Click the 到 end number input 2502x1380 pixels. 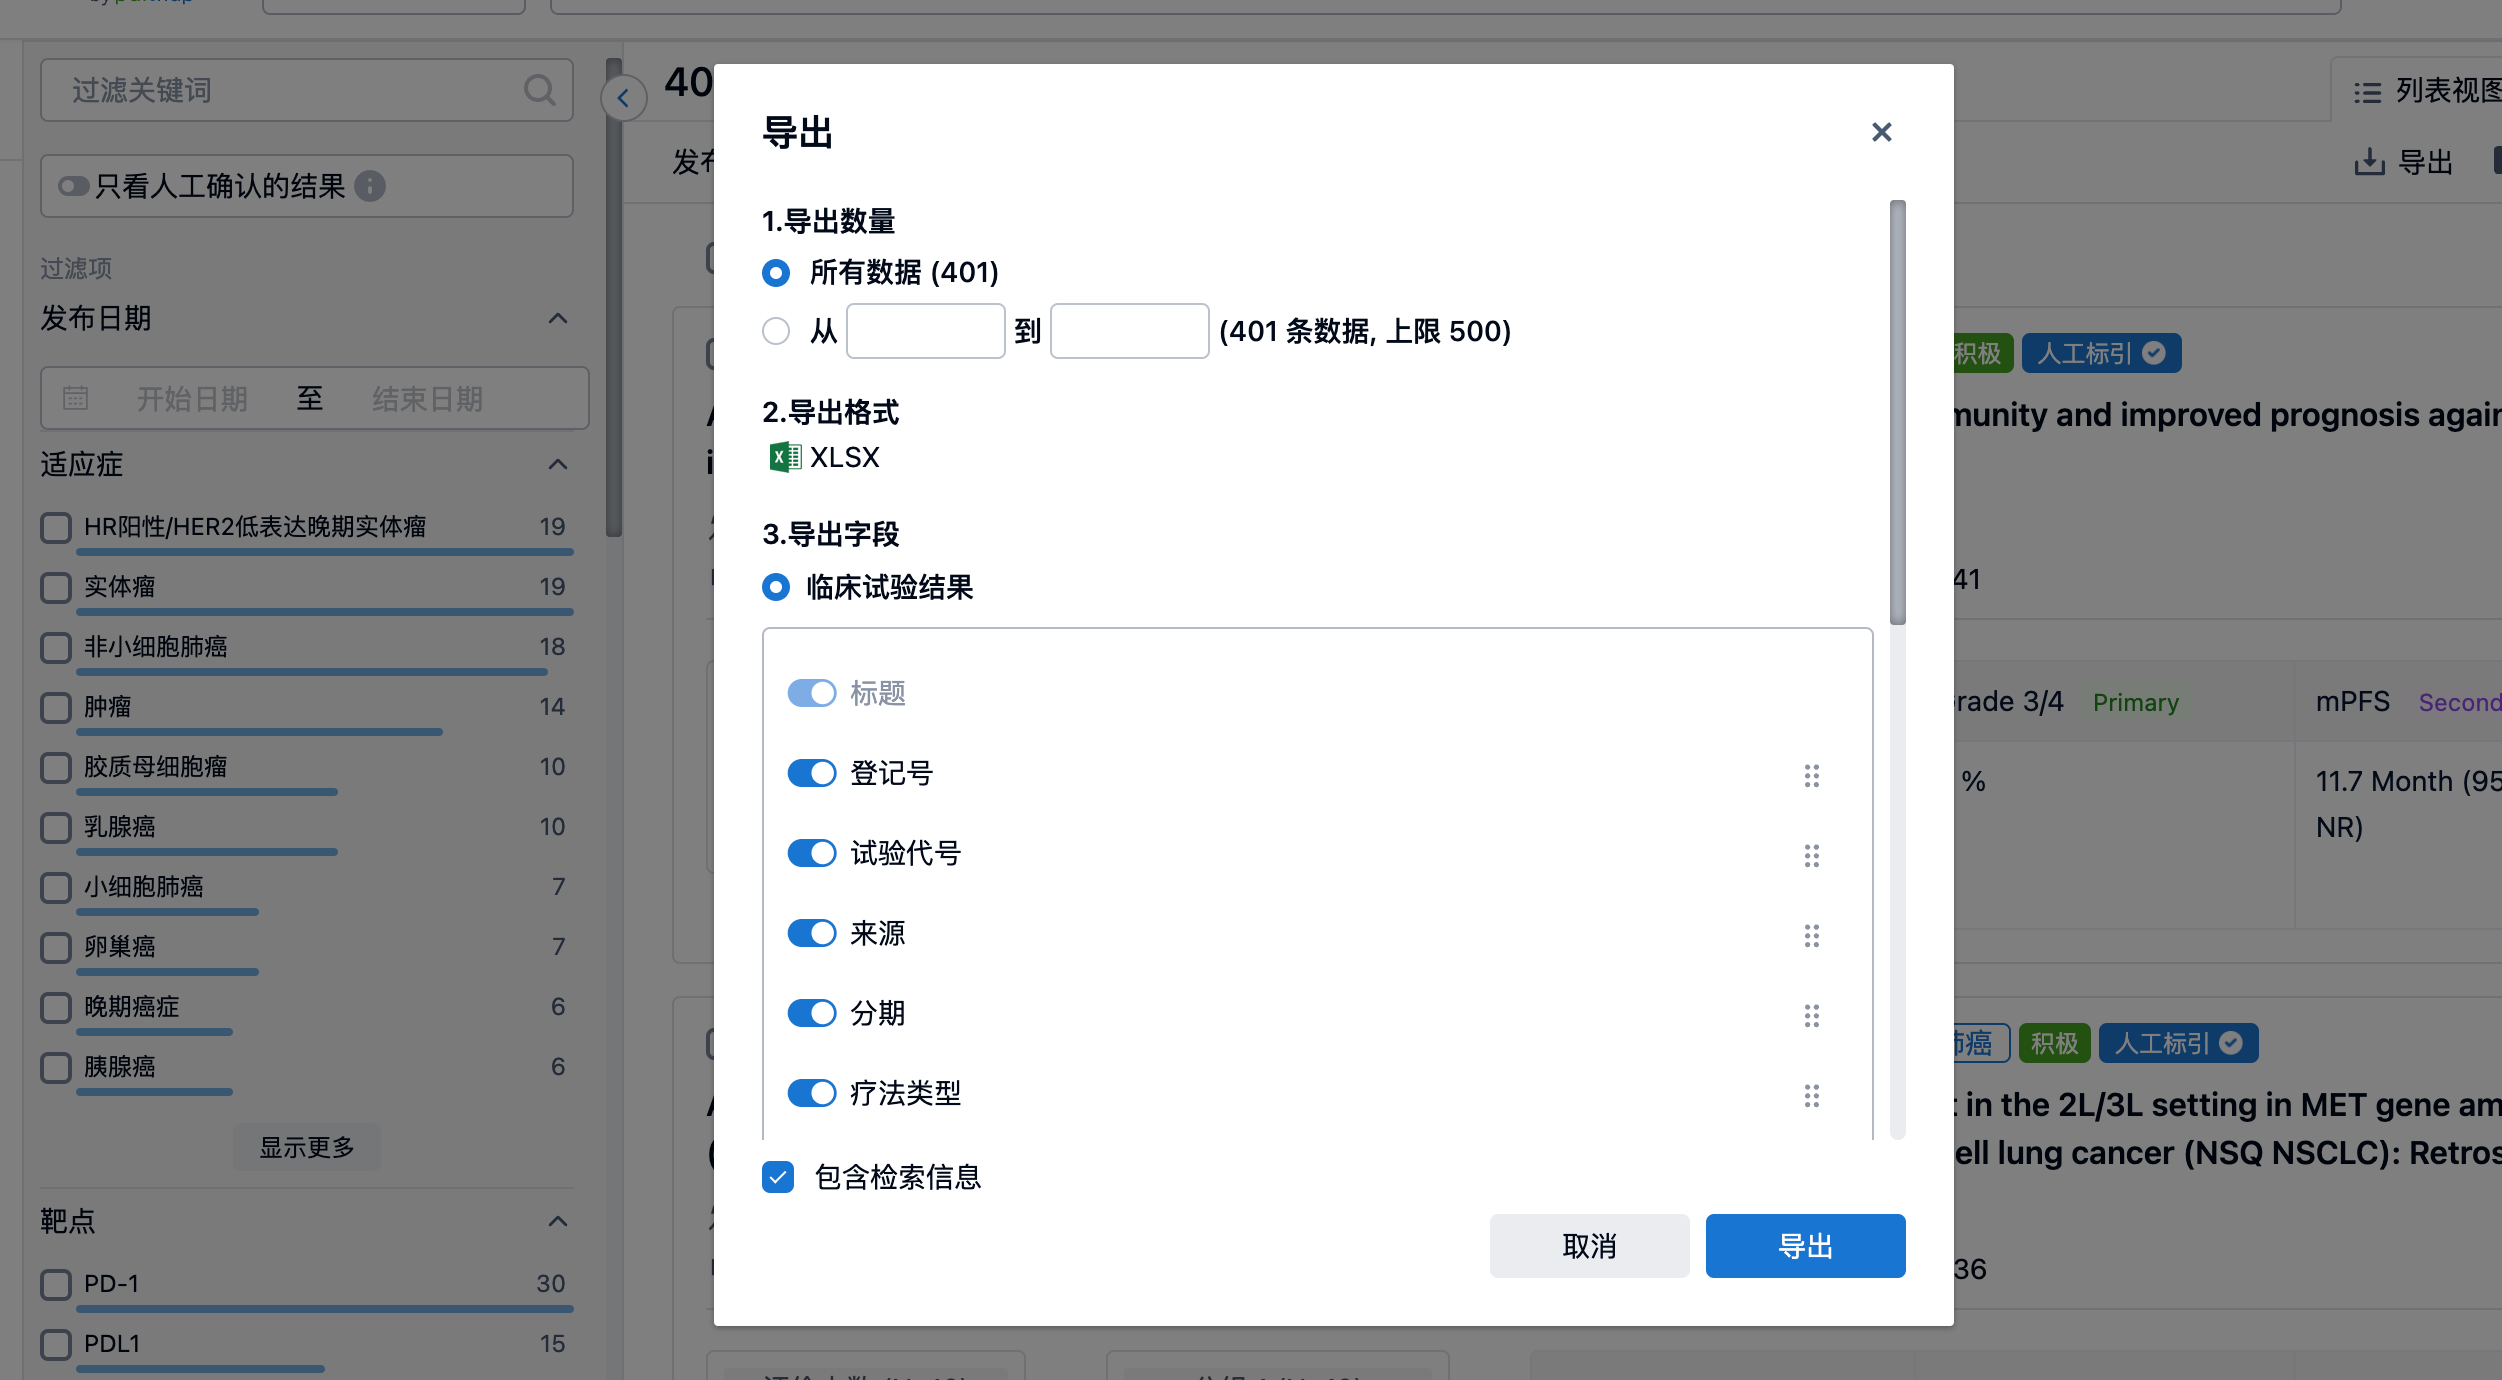(1129, 331)
